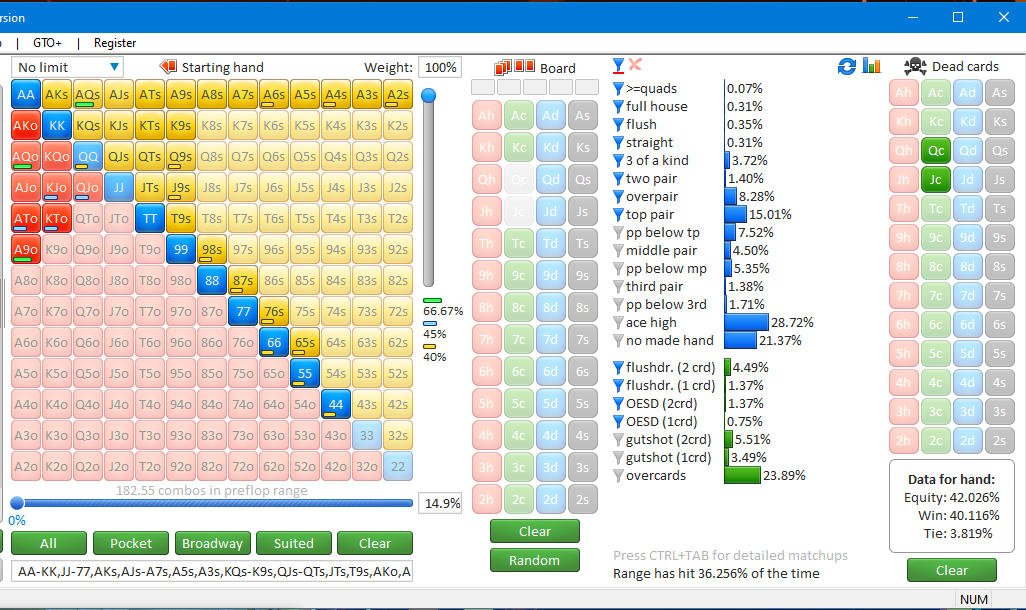Select the 45% blue weight marker
Viewport: 1026px width, 610px height.
[430, 323]
